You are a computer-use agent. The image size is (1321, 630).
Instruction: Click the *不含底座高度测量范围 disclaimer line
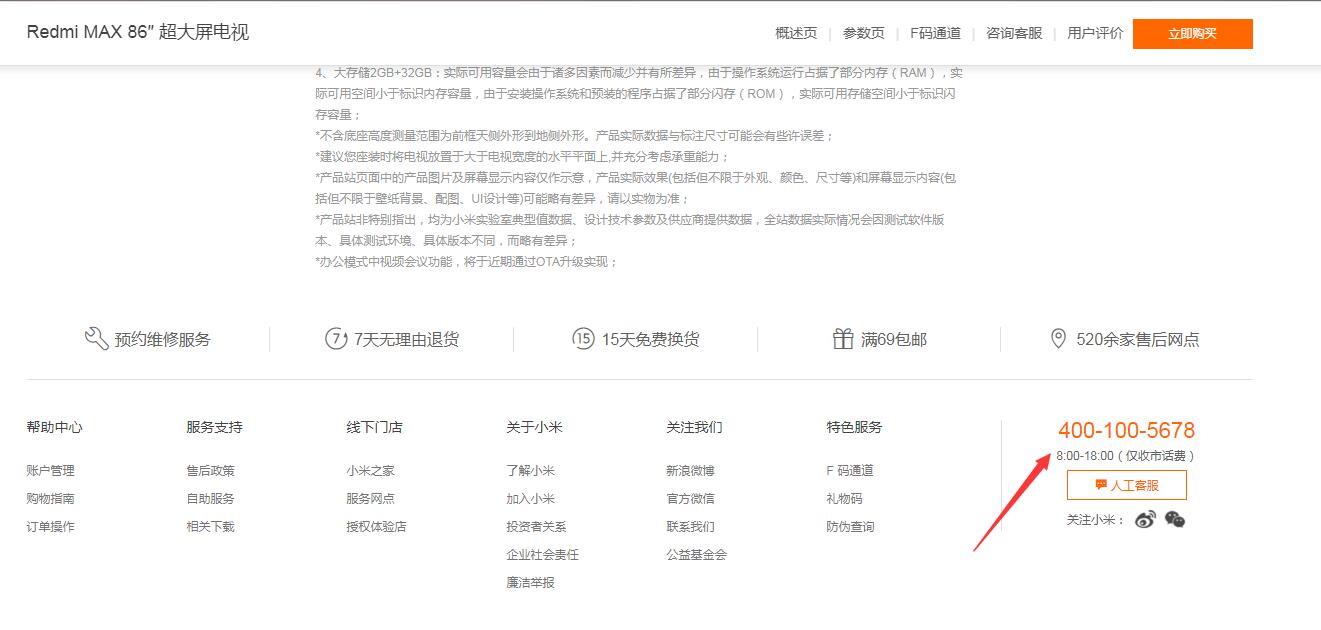[575, 135]
